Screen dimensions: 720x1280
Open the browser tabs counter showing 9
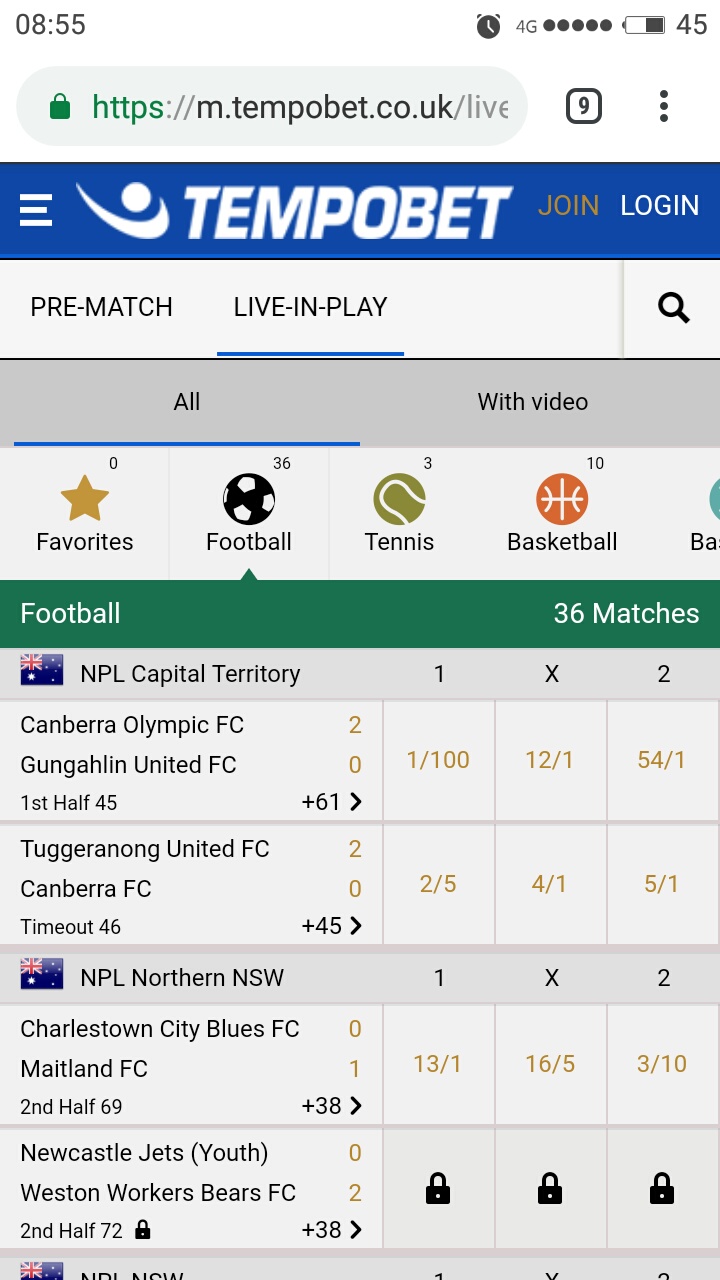[584, 106]
